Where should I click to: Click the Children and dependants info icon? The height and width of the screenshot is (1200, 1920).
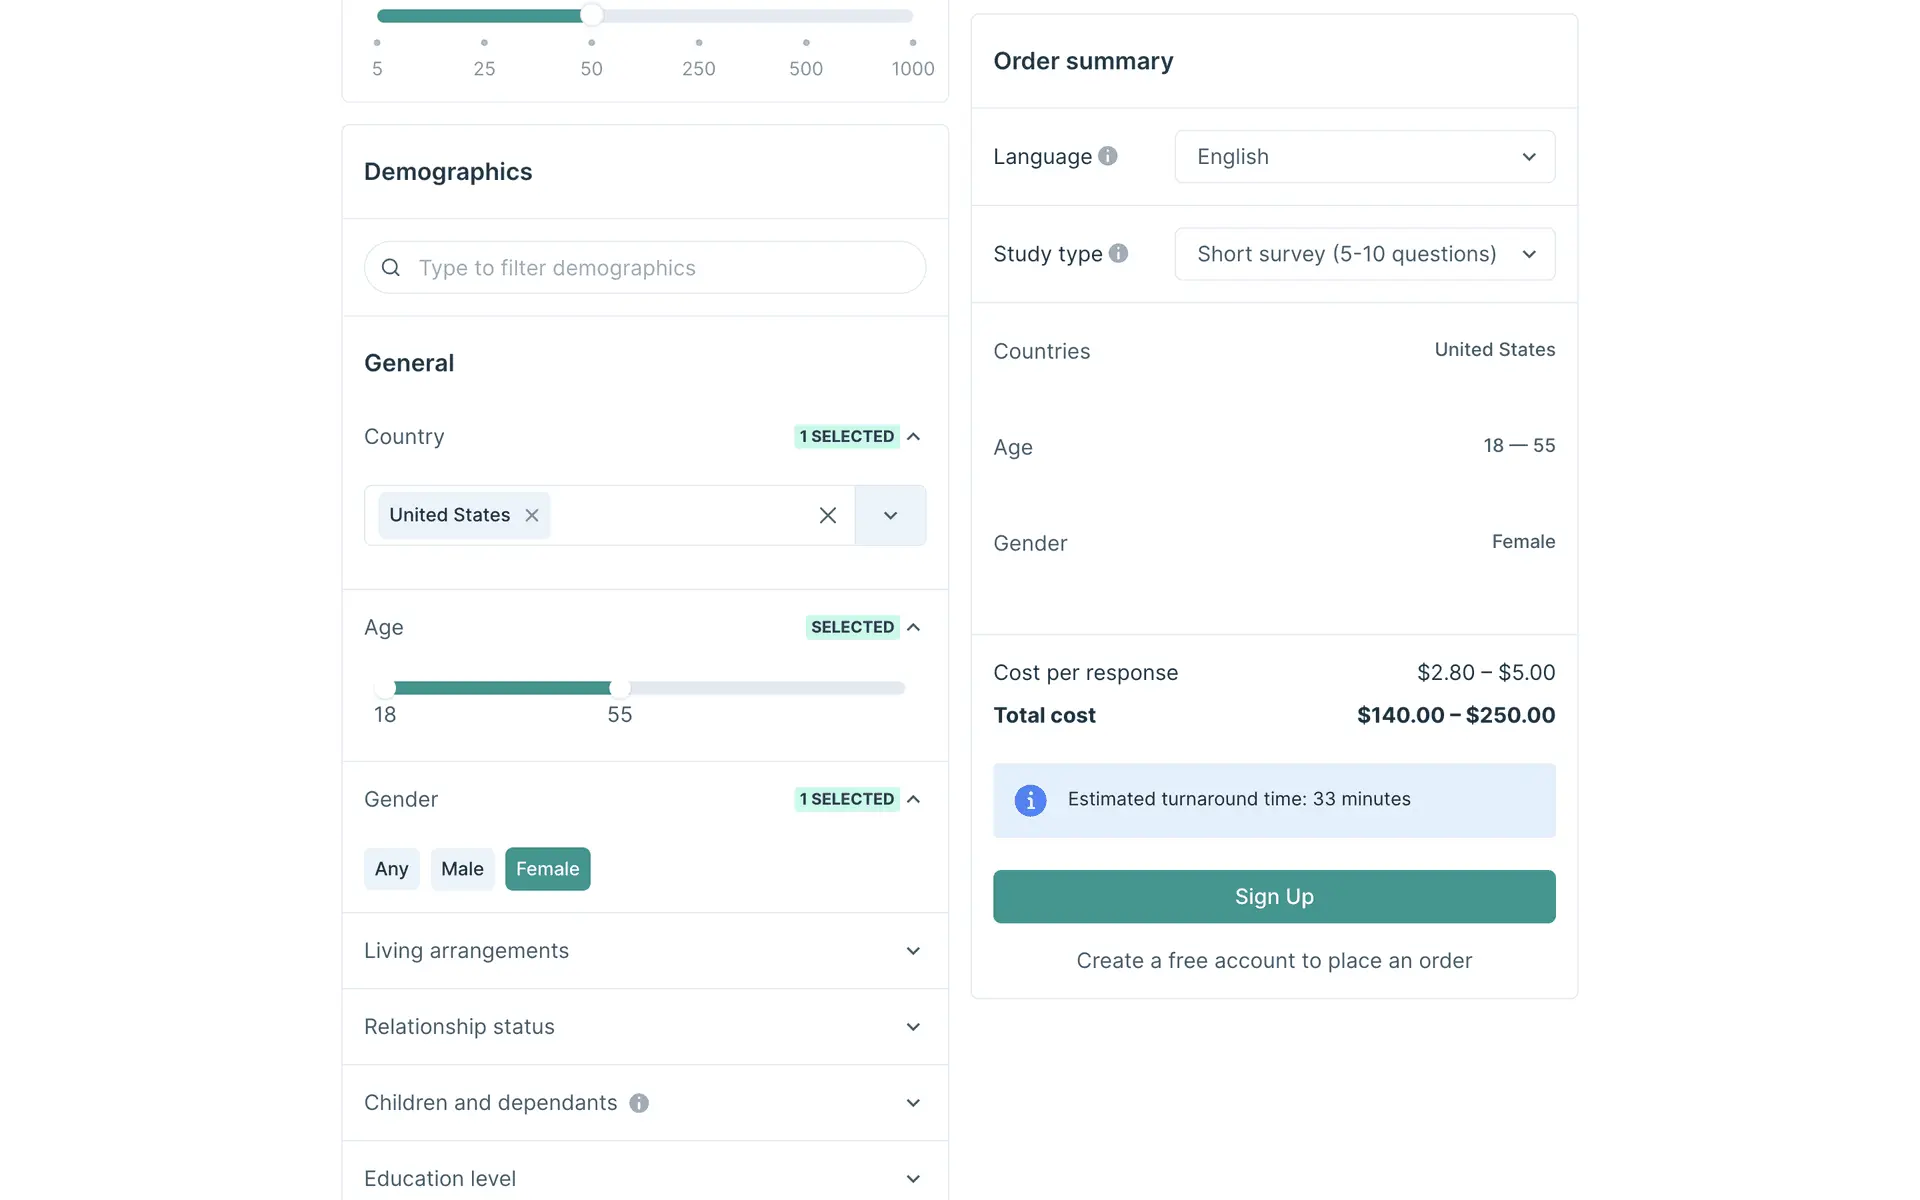tap(639, 1103)
